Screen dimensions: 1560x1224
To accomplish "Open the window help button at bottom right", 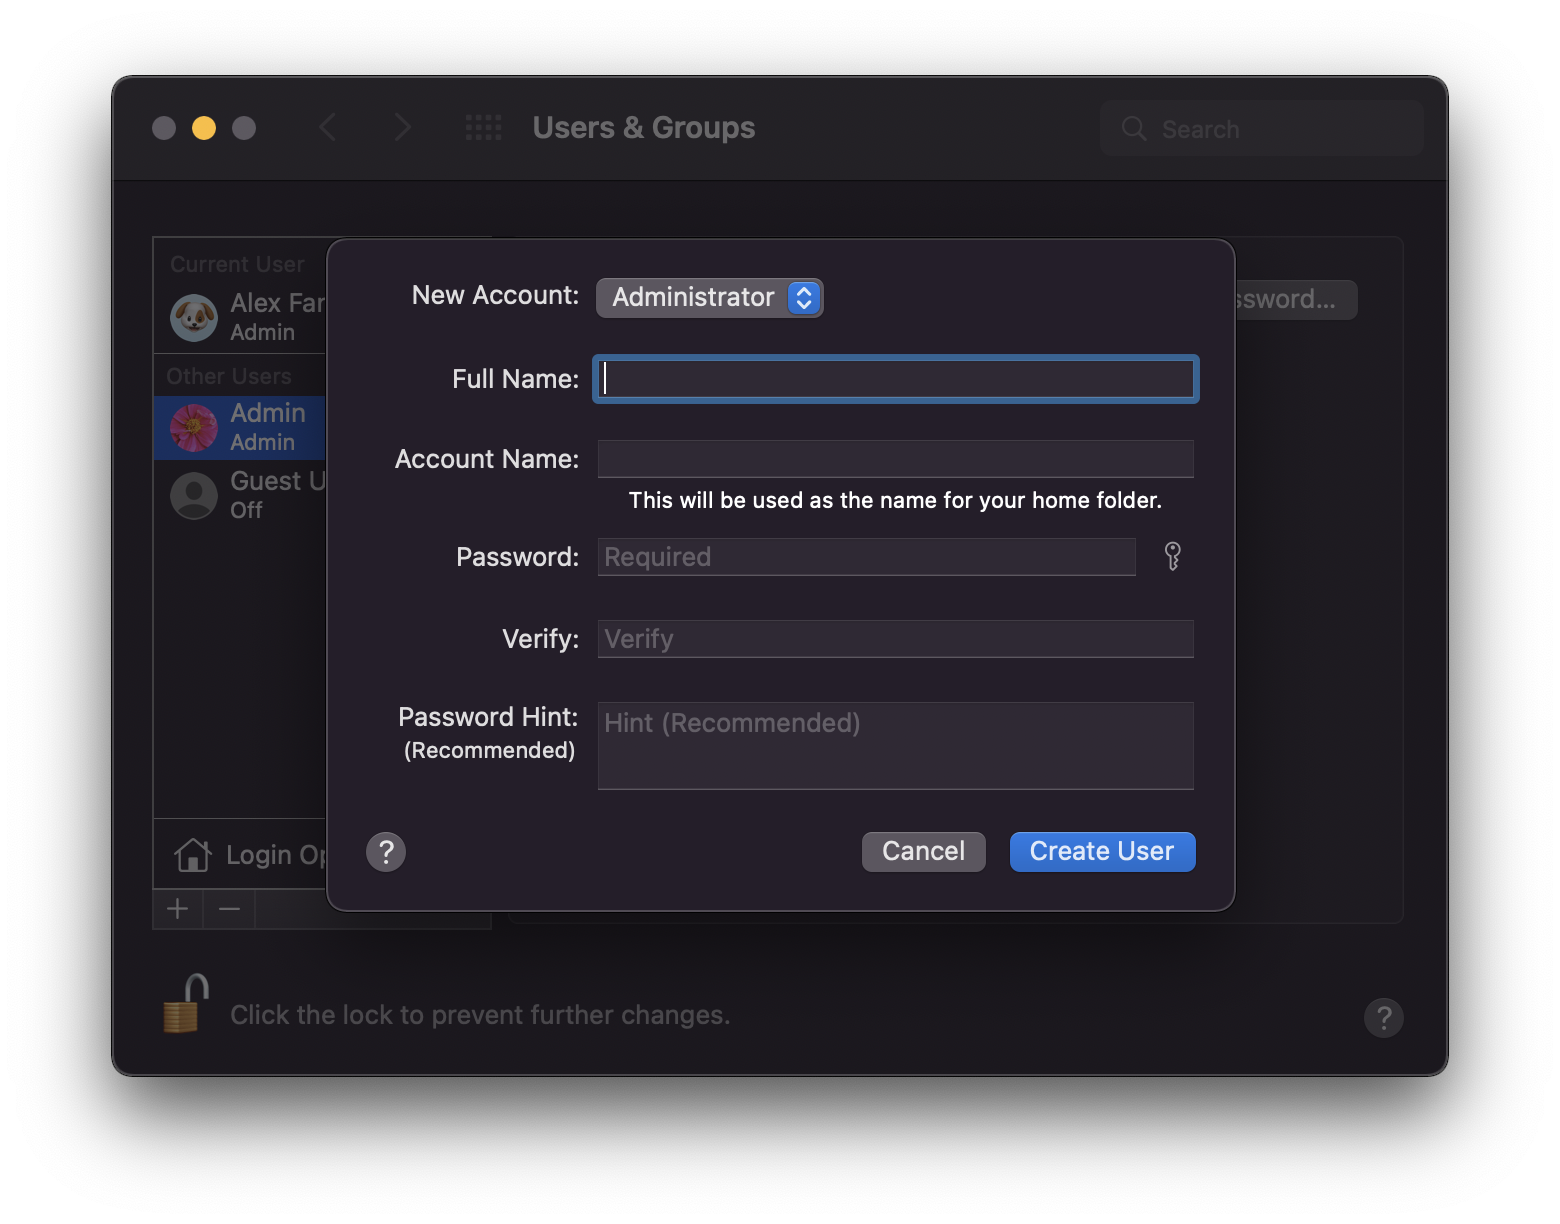I will point(1384,1018).
